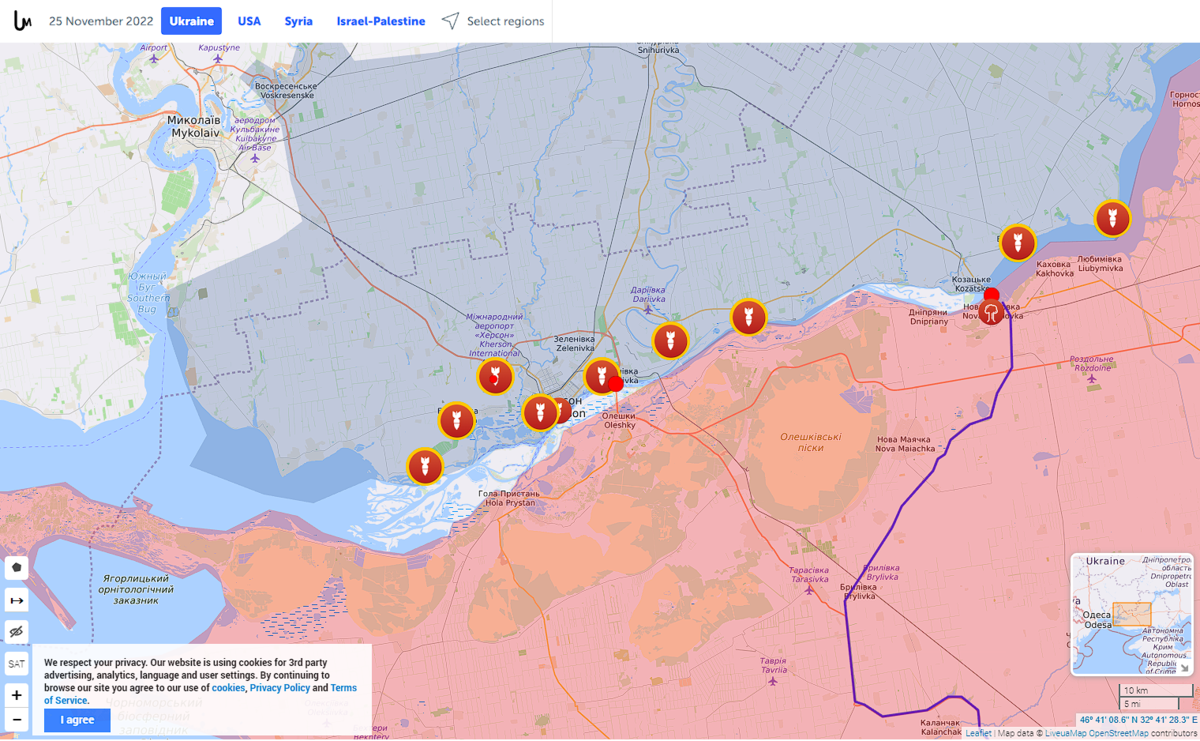Click the Tarasivka airfield plane icon
Image resolution: width=1200 pixels, height=741 pixels.
point(809,590)
